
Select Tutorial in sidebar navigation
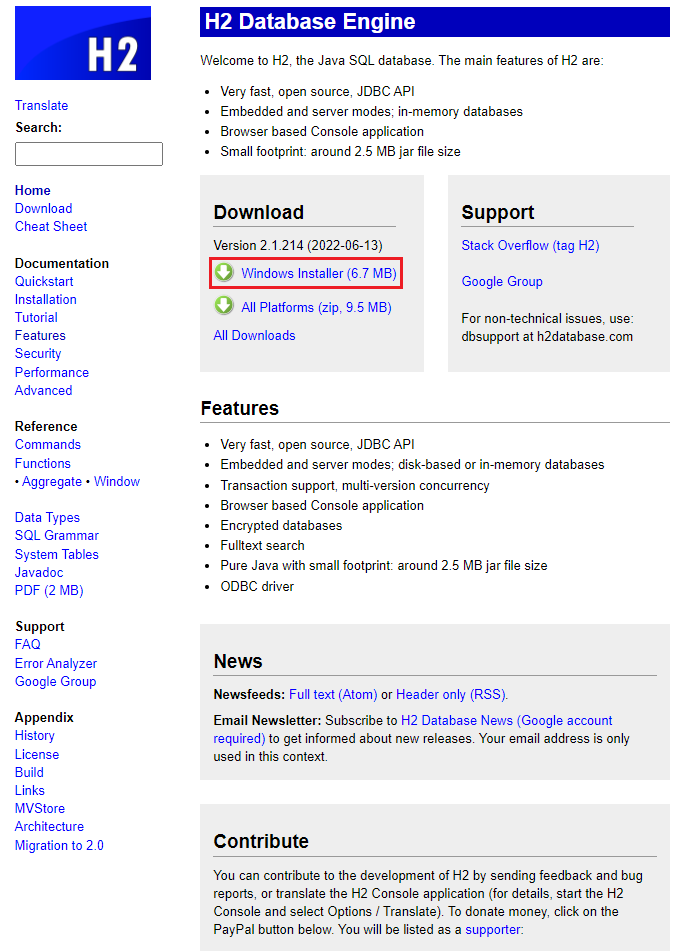36,317
